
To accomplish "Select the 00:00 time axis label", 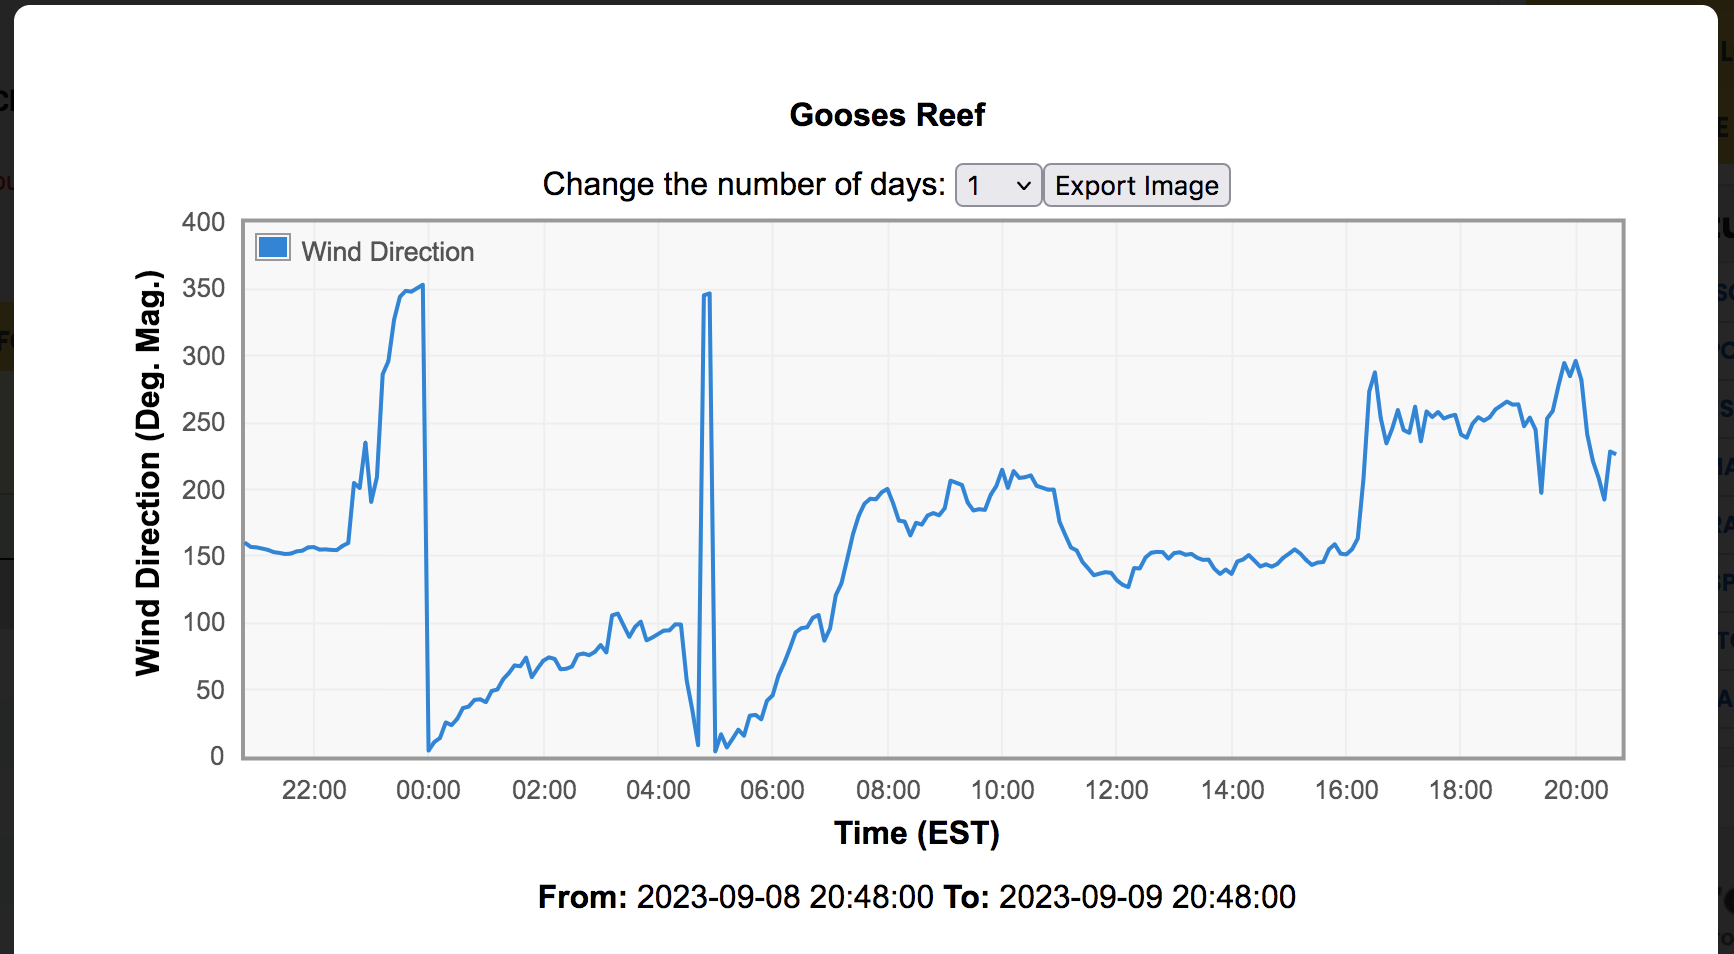I will pyautogui.click(x=428, y=790).
